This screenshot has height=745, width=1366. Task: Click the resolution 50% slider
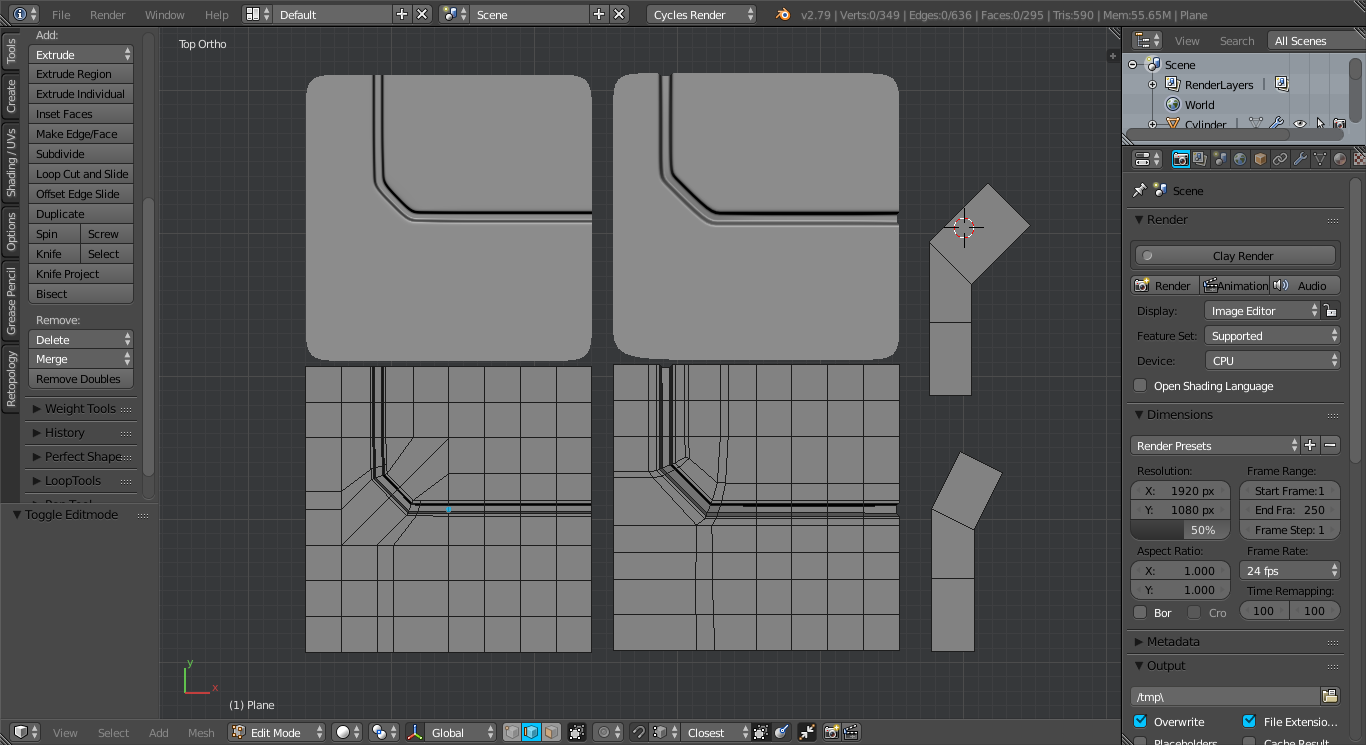1181,530
